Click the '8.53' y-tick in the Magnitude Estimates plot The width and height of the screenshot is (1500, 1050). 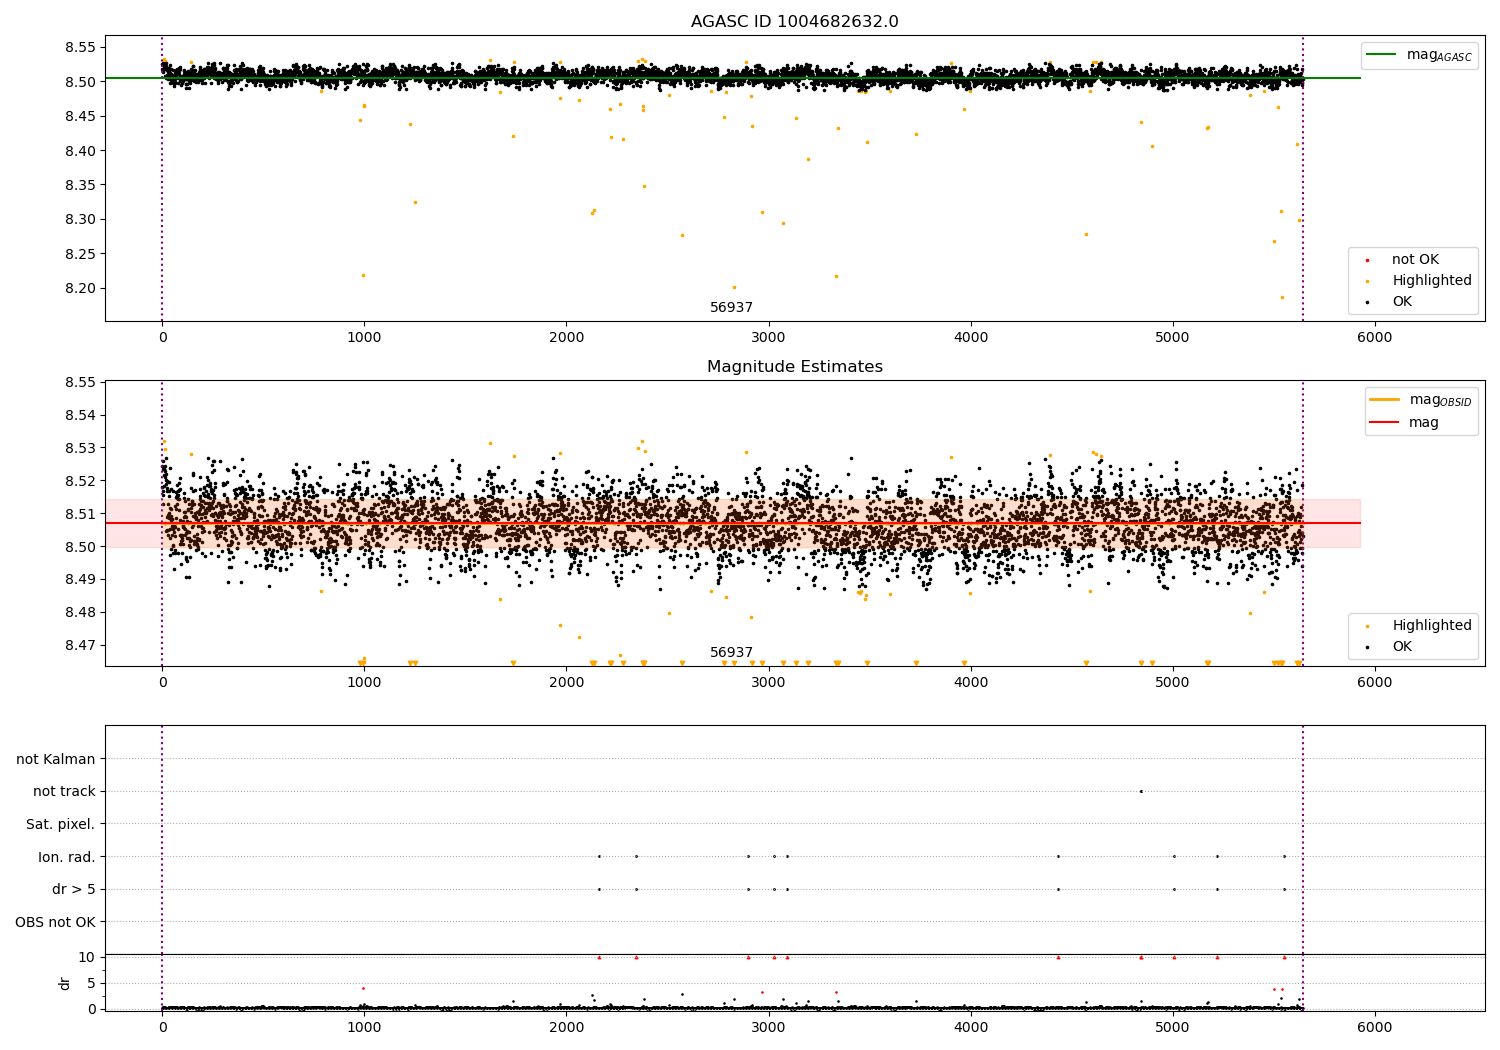click(x=79, y=449)
